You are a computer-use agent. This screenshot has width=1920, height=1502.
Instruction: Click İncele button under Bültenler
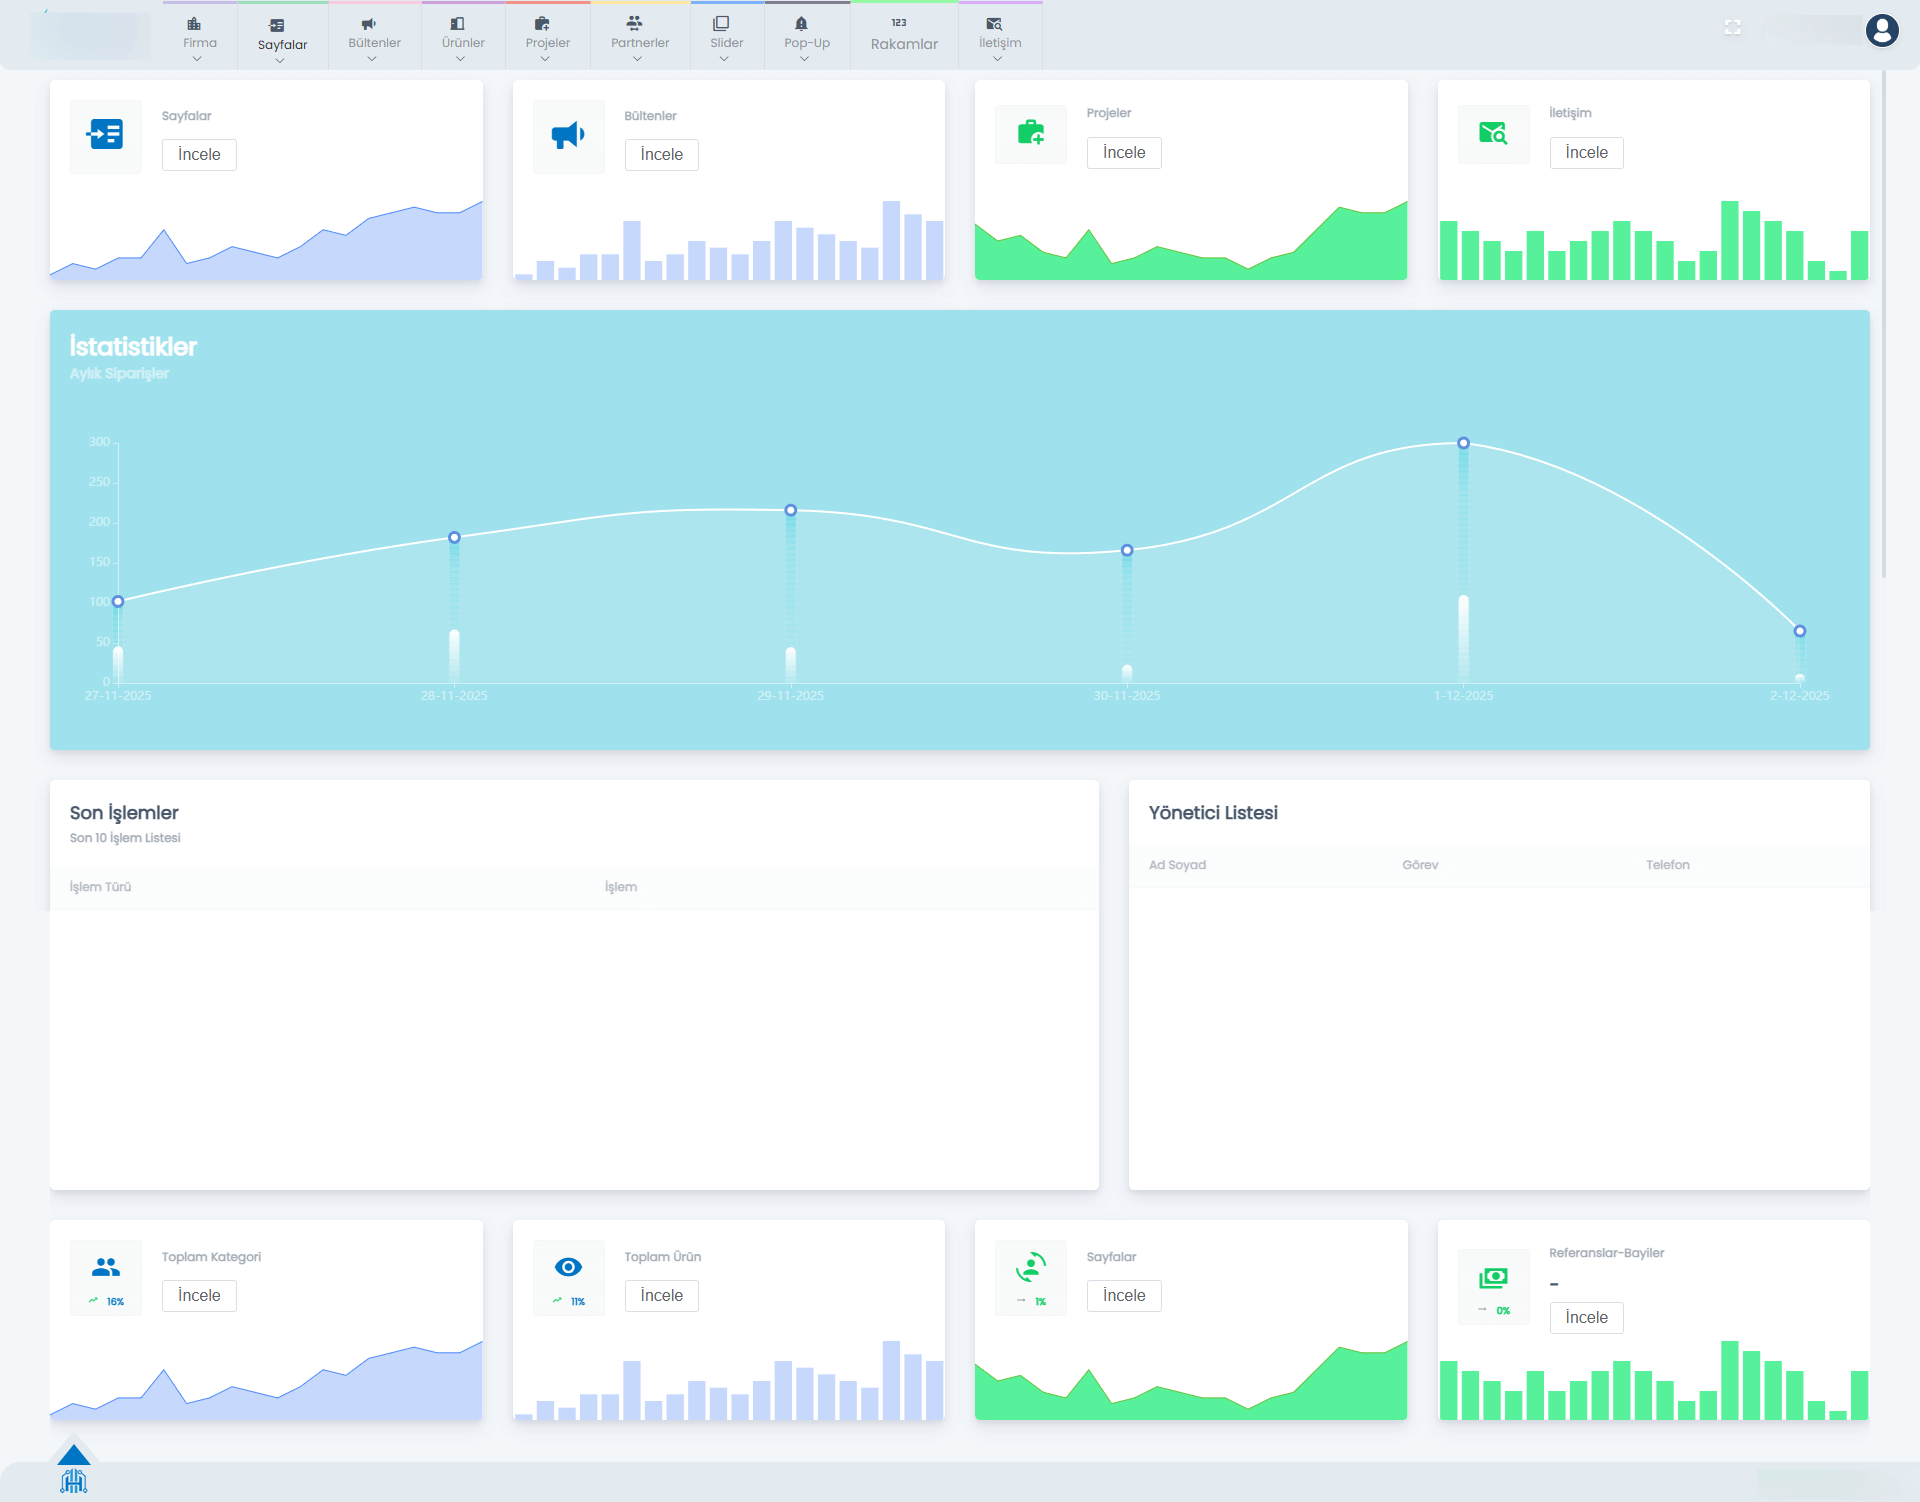coord(661,155)
